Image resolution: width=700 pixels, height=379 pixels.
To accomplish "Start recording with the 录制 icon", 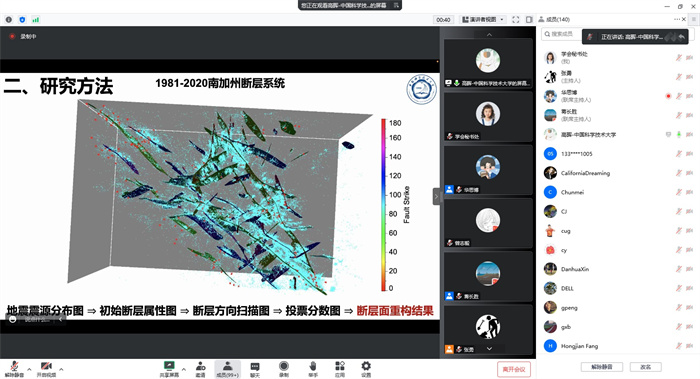I will pyautogui.click(x=284, y=369).
